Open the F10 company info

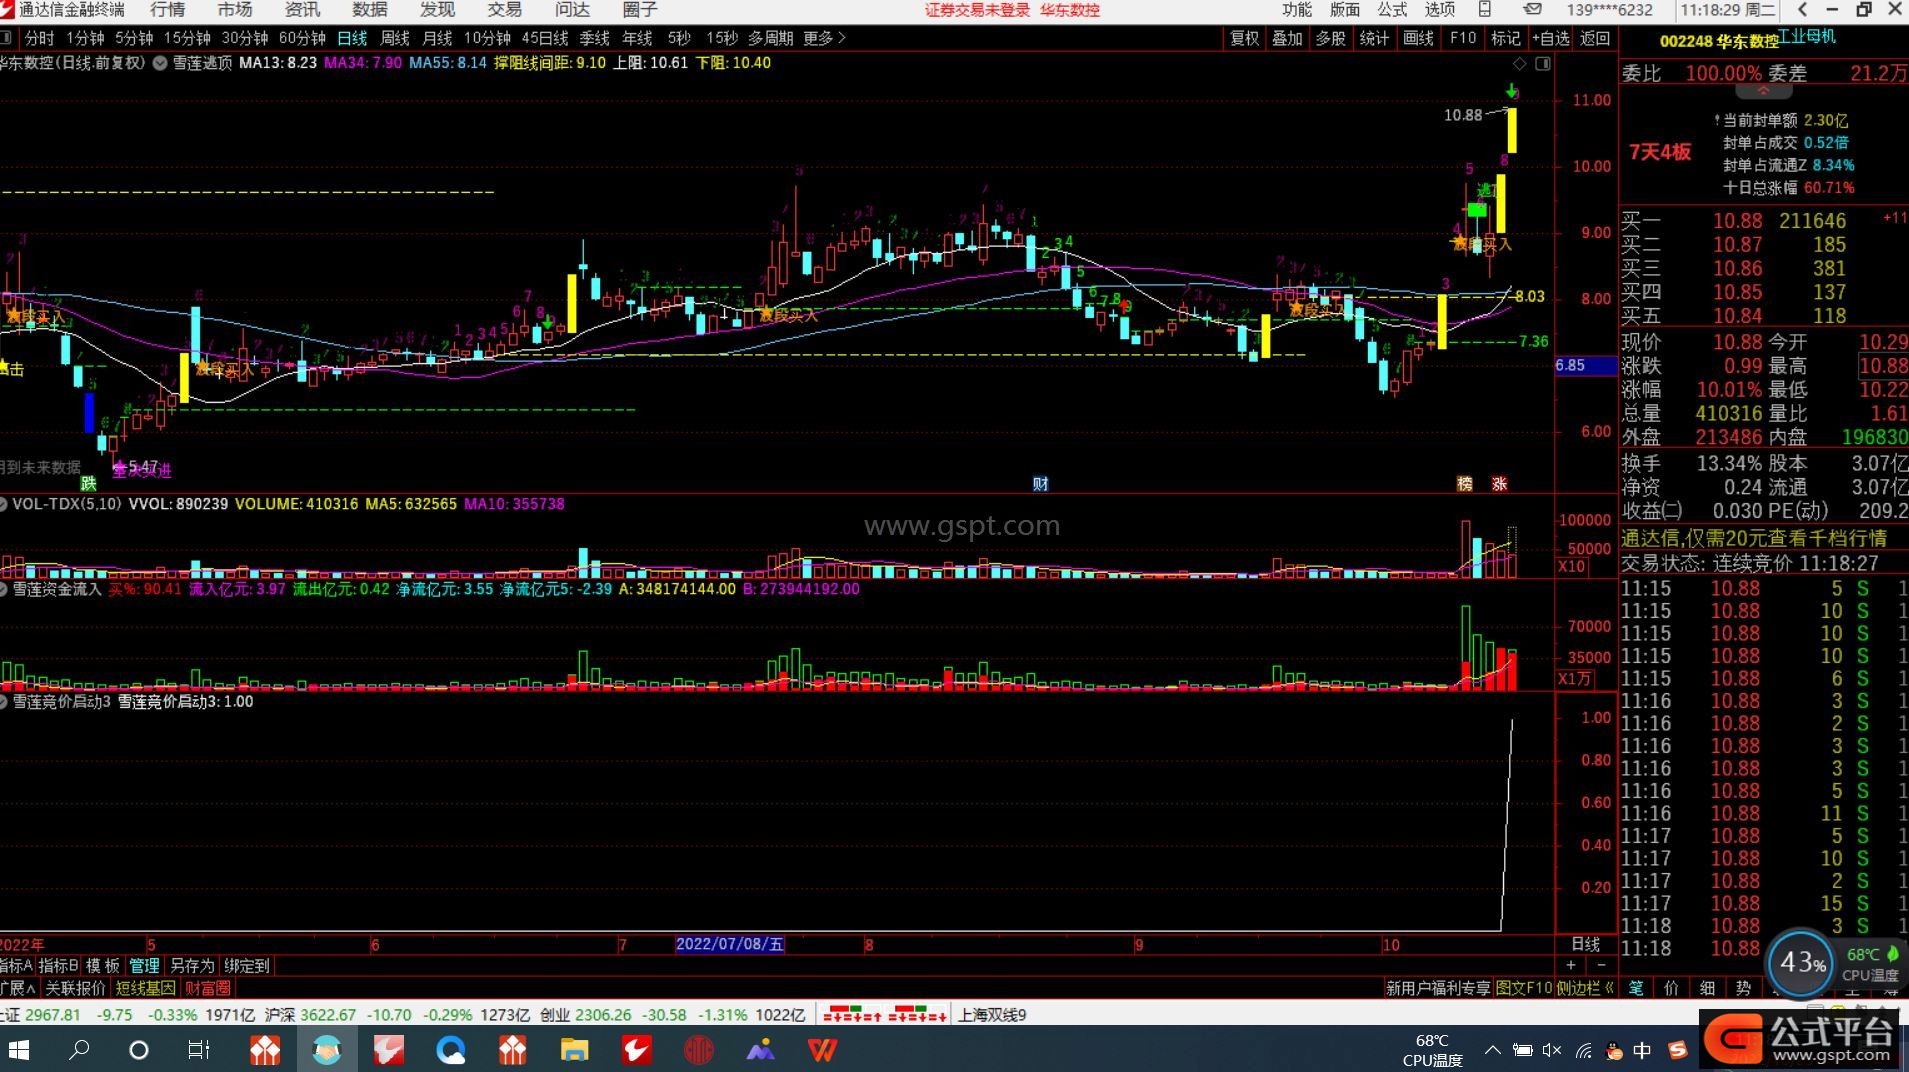pyautogui.click(x=1462, y=38)
